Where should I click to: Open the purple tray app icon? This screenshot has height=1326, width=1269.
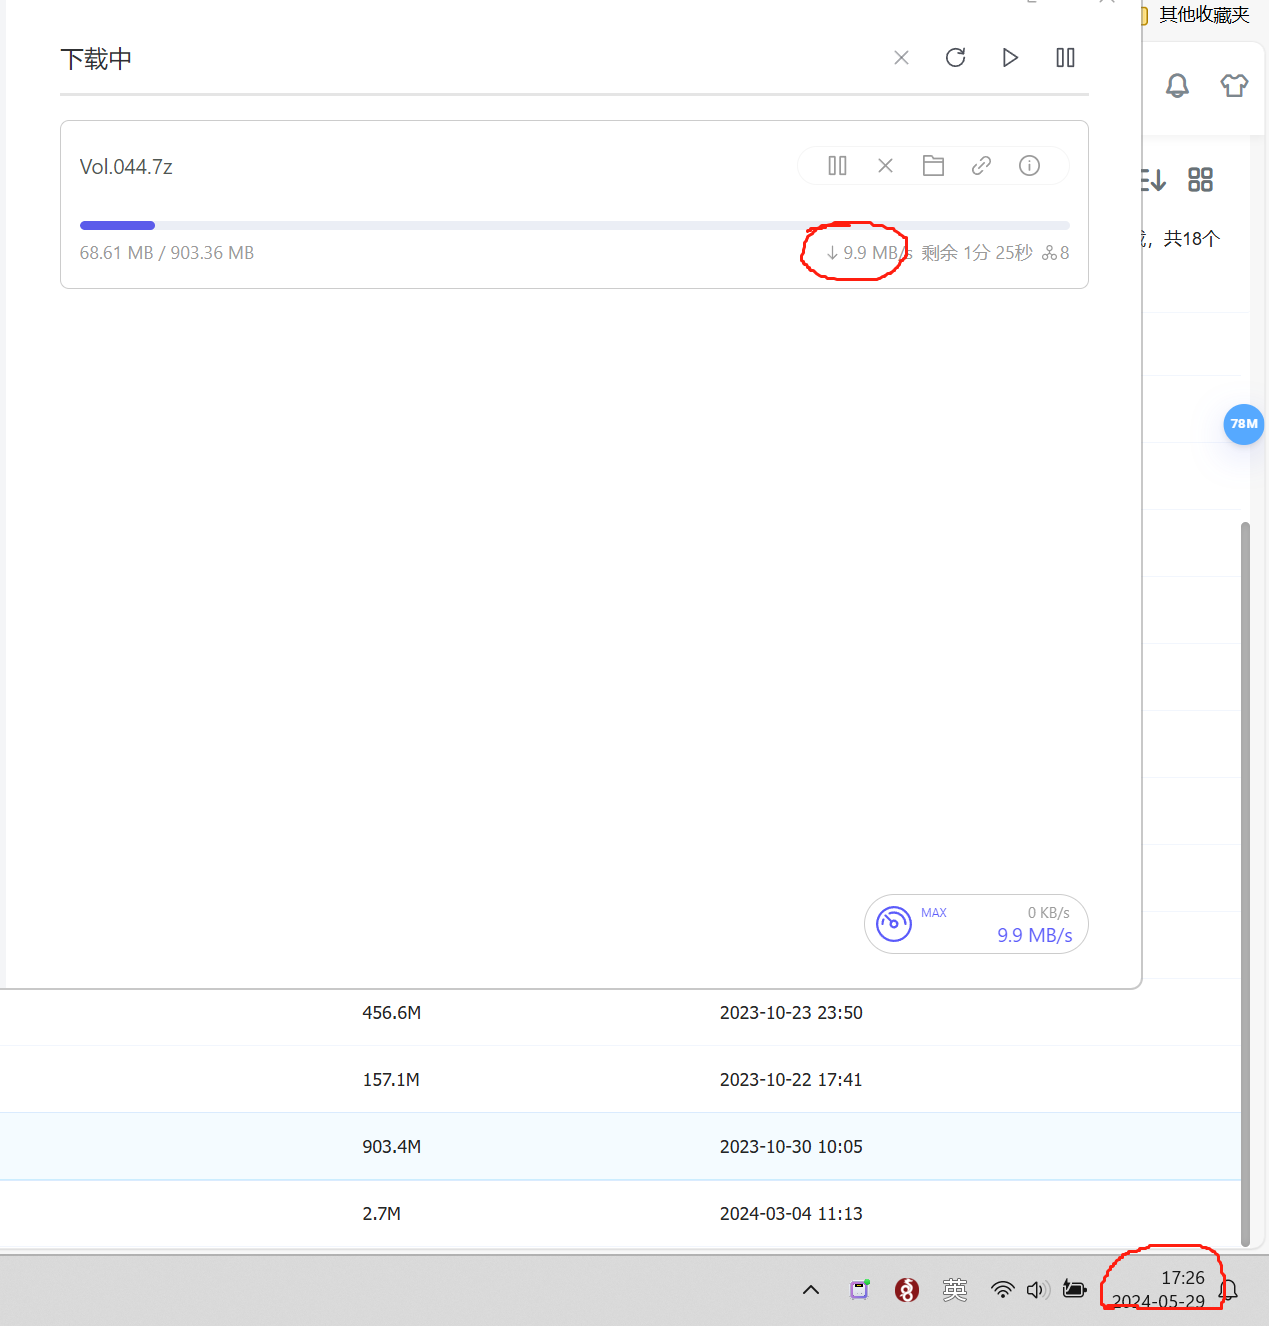(860, 1290)
